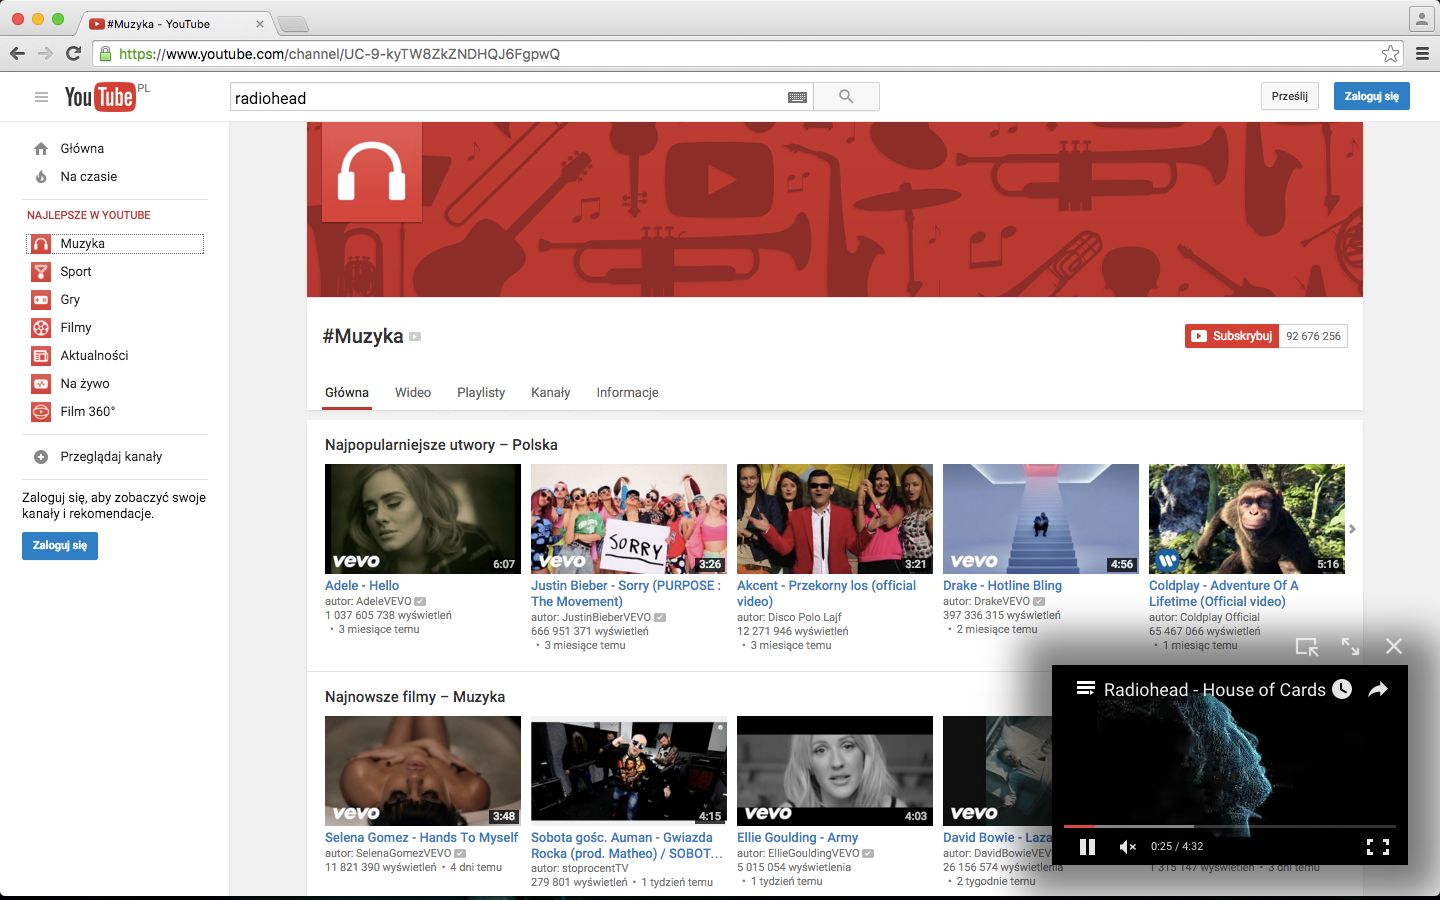Show next videos in Najpopularniejsze utwory carousel
The image size is (1440, 900).
[x=1352, y=529]
